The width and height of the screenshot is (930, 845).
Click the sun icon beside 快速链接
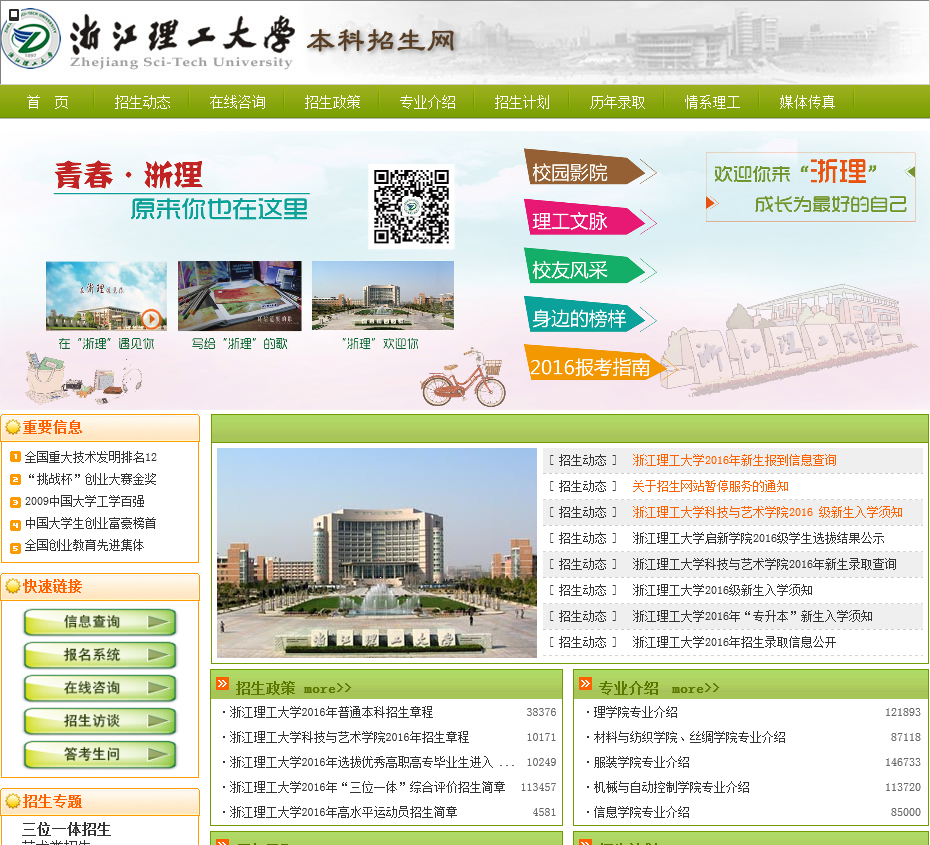pos(12,586)
